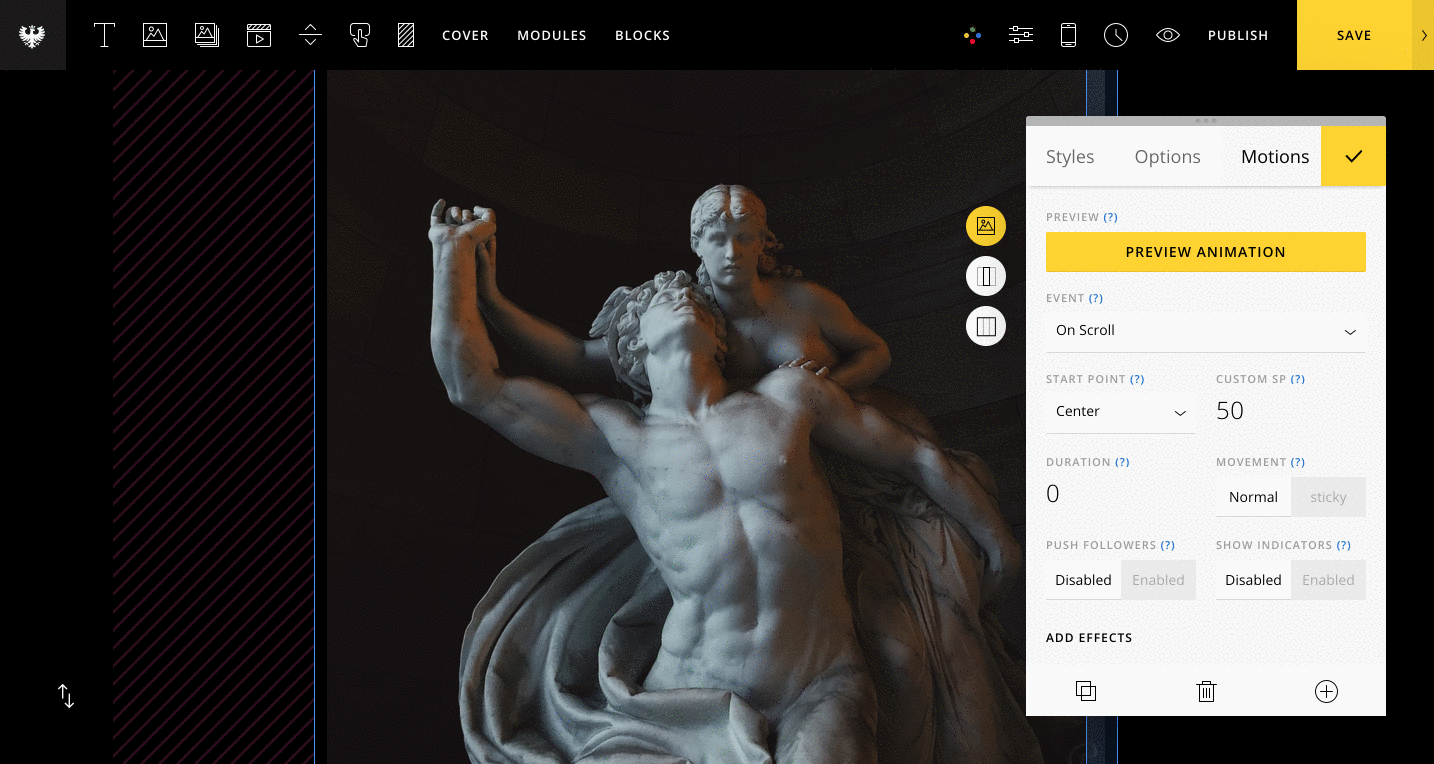Set Movement to sticky
Screen dimensions: 1434x764
point(1328,497)
